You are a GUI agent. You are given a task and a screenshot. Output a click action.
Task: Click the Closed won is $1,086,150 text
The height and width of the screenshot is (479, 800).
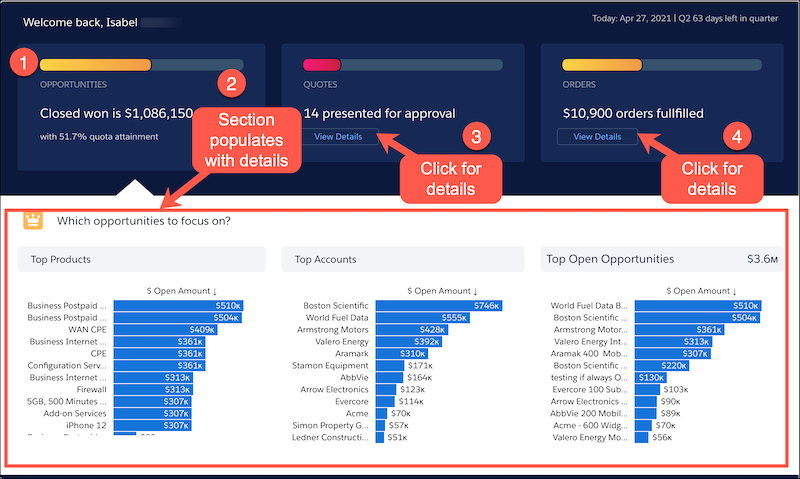click(116, 113)
